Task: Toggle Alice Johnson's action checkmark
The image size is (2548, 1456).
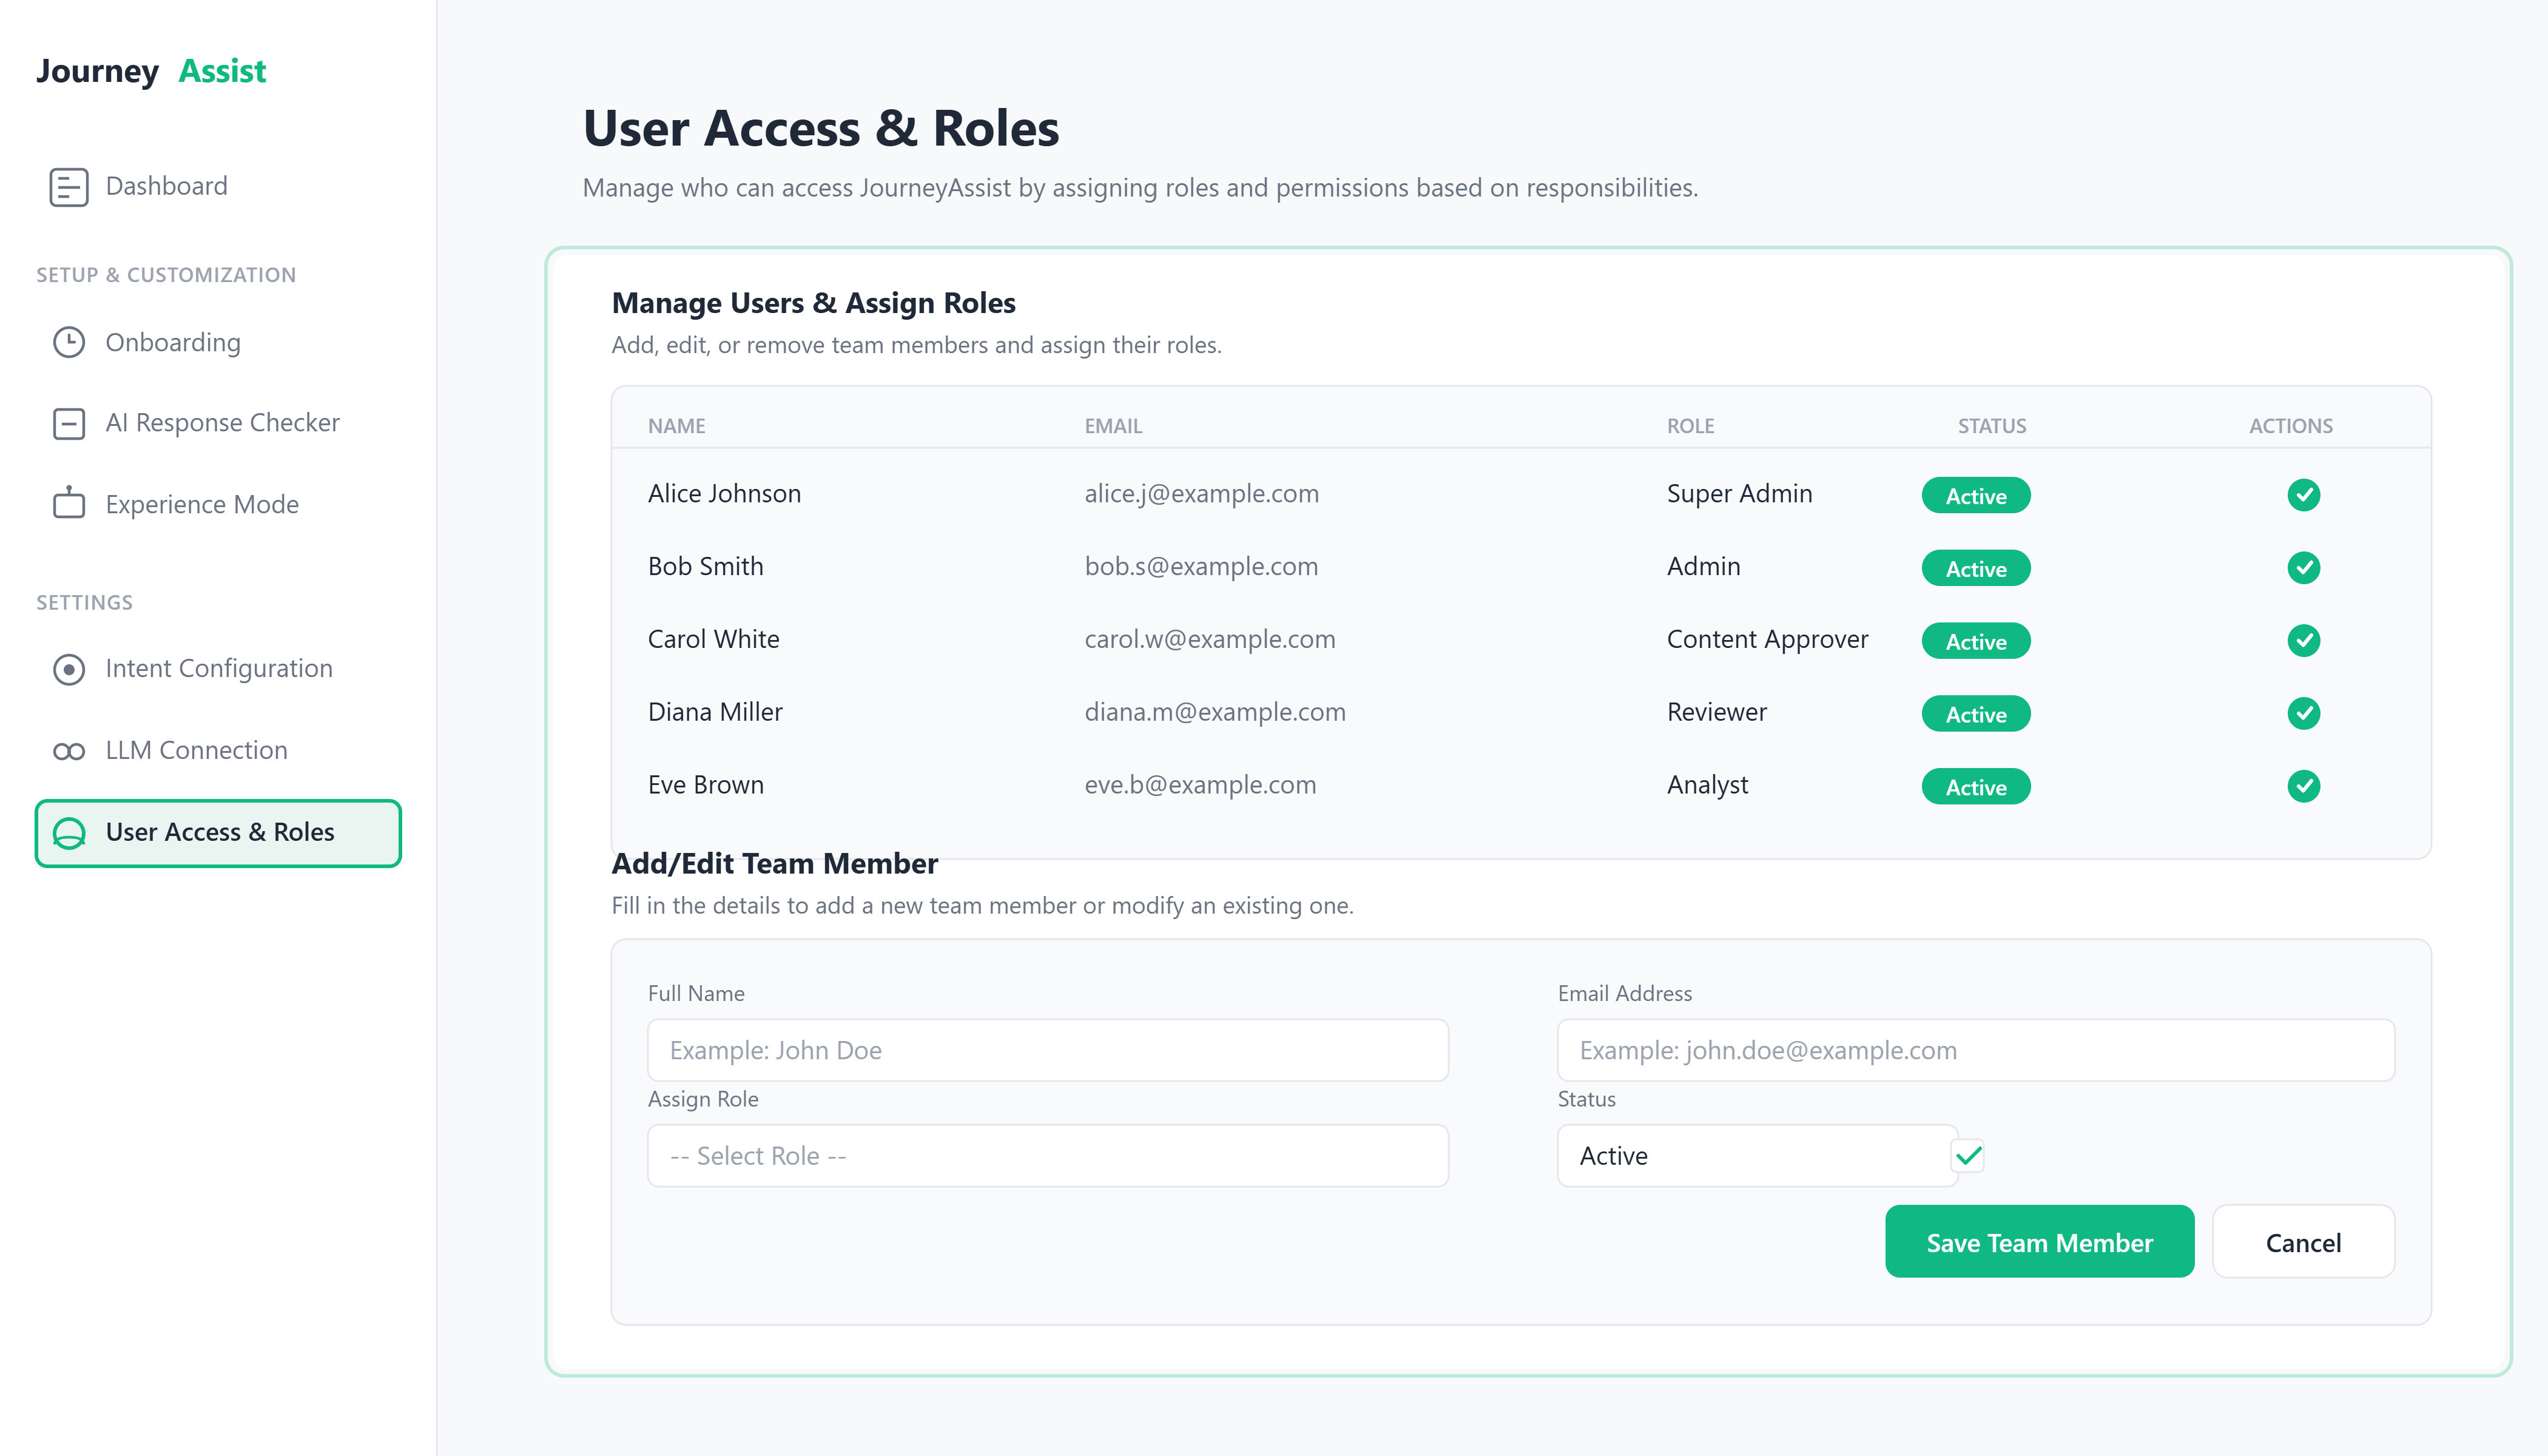Action: (x=2304, y=495)
